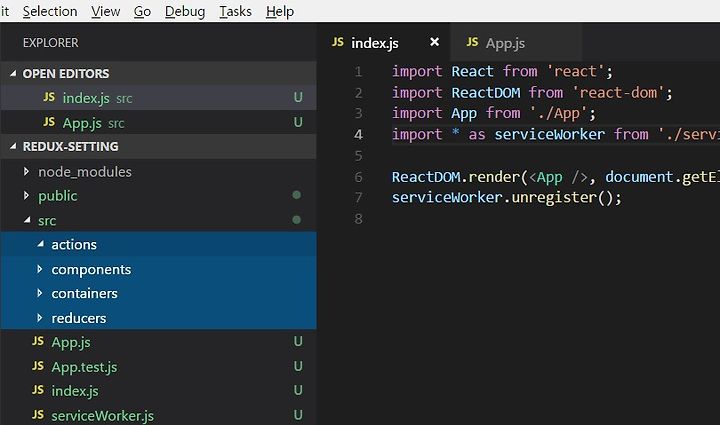
Task: Click JS icon beside index.js in Open Editors
Action: 49,97
